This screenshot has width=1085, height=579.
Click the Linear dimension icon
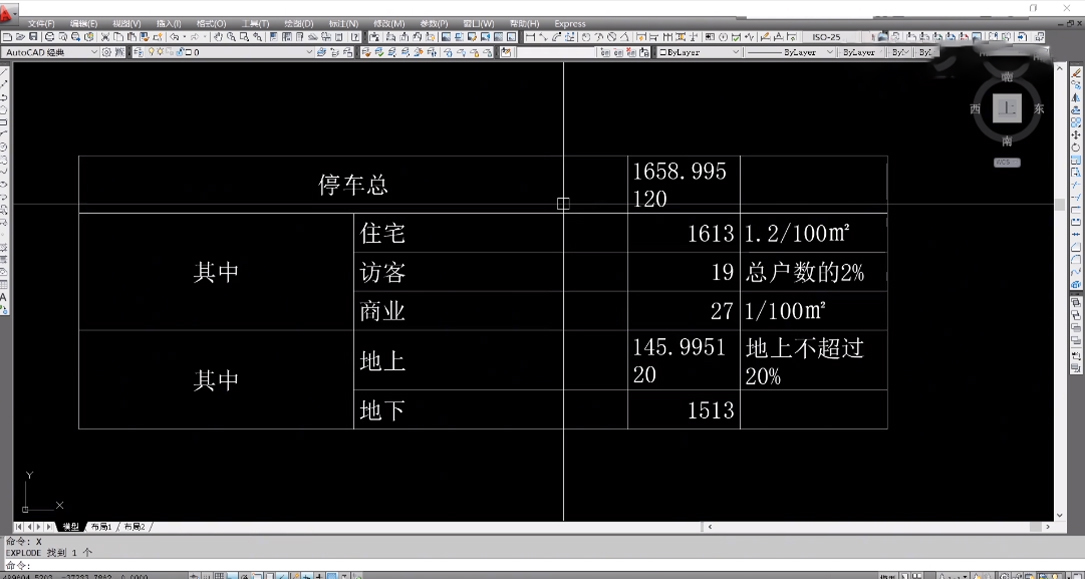pyautogui.click(x=531, y=37)
